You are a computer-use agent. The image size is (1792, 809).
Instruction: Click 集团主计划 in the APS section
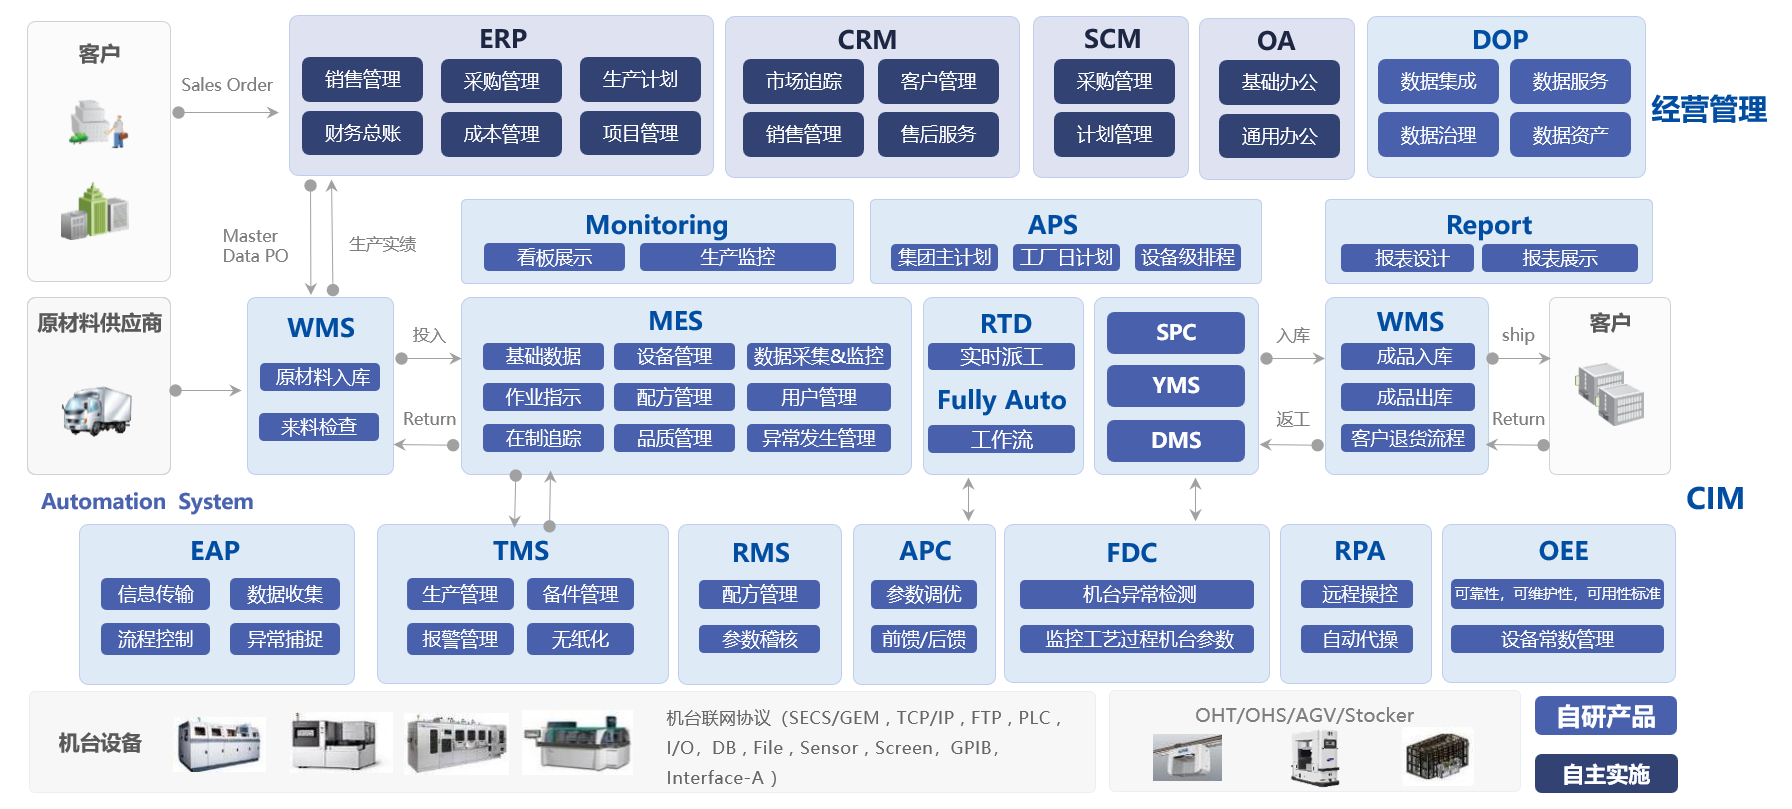coord(944,257)
